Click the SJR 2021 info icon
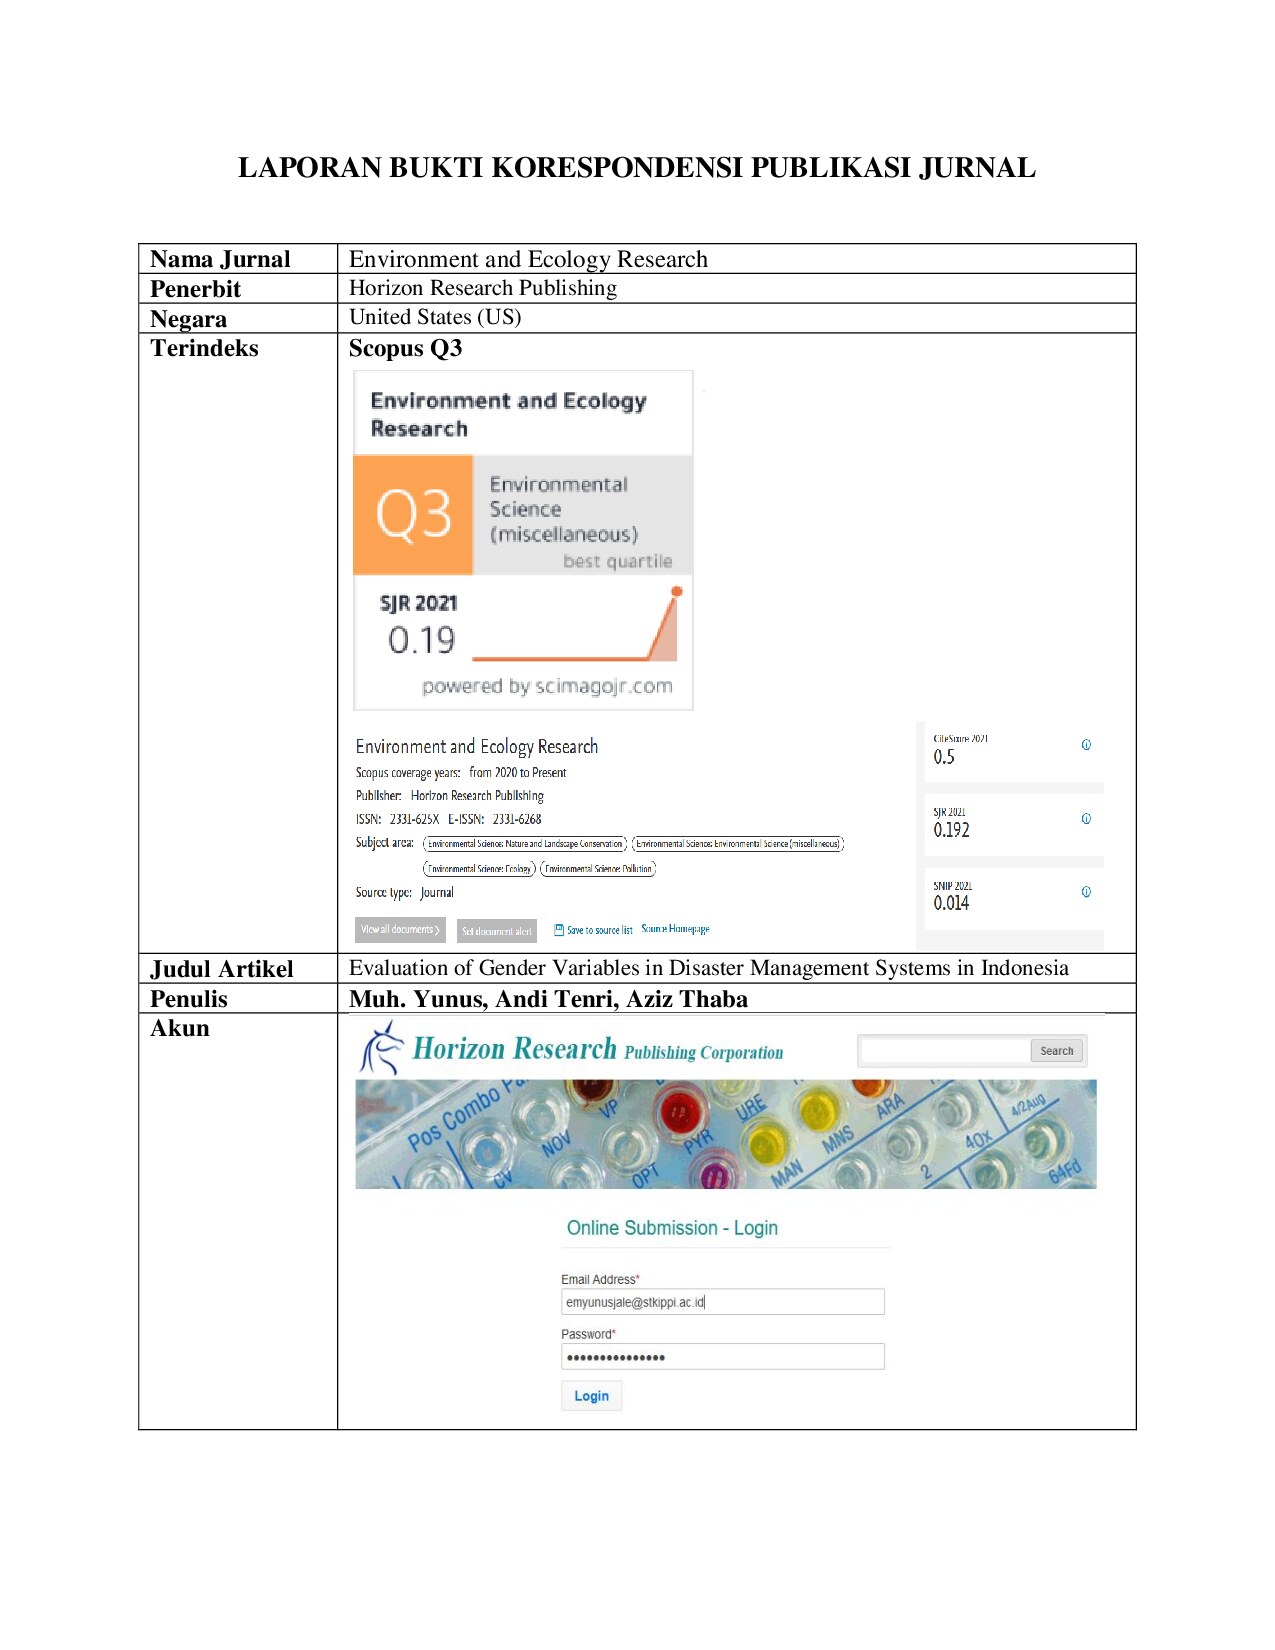Screen dimensions: 1275x1650 [1086, 819]
